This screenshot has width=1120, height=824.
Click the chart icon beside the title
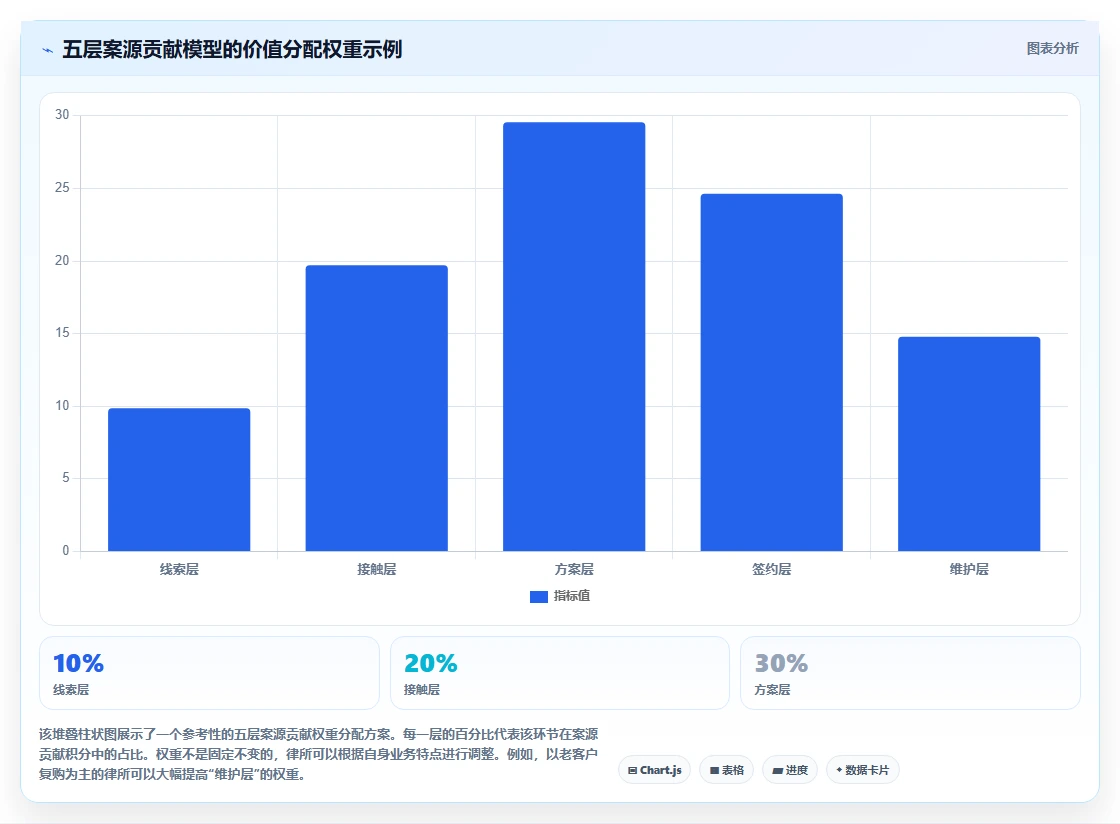coord(48,50)
